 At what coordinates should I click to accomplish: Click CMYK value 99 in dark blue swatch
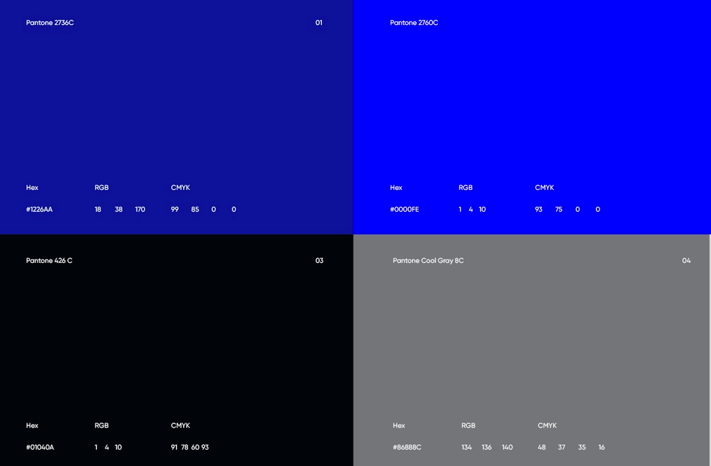[175, 210]
